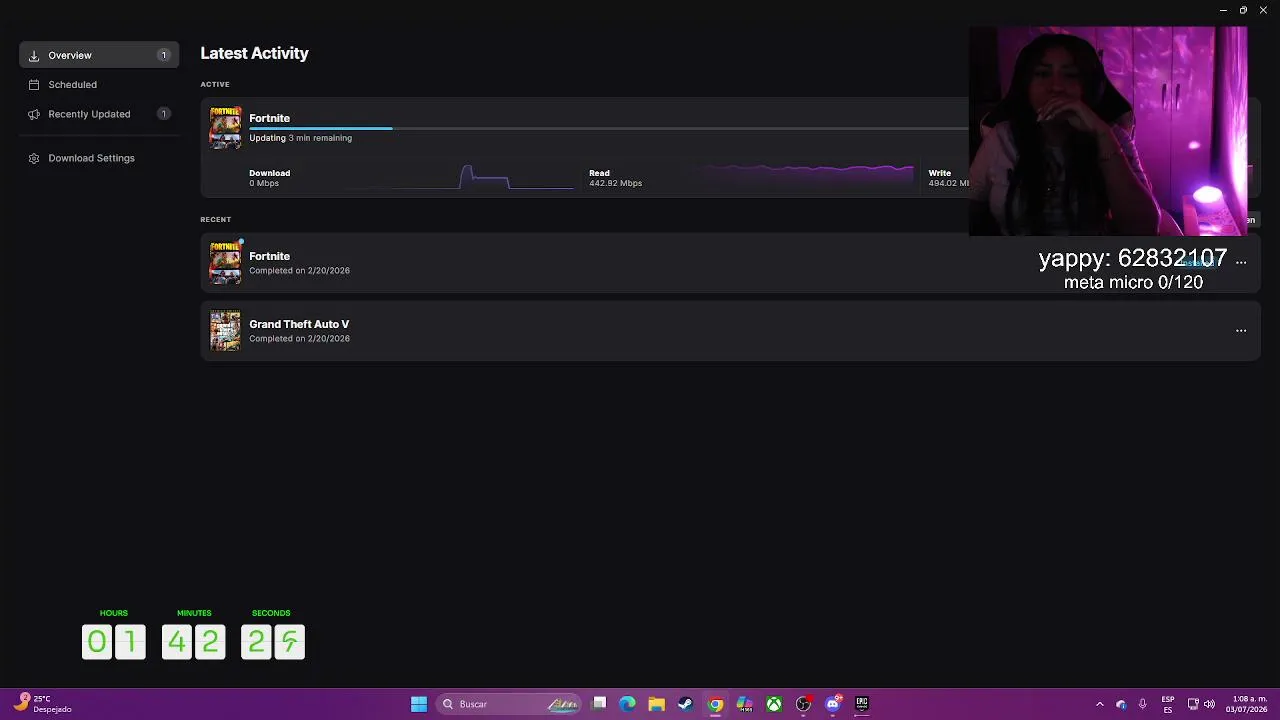The width and height of the screenshot is (1280, 720).
Task: Click the Download Settings gear icon
Action: coord(34,158)
